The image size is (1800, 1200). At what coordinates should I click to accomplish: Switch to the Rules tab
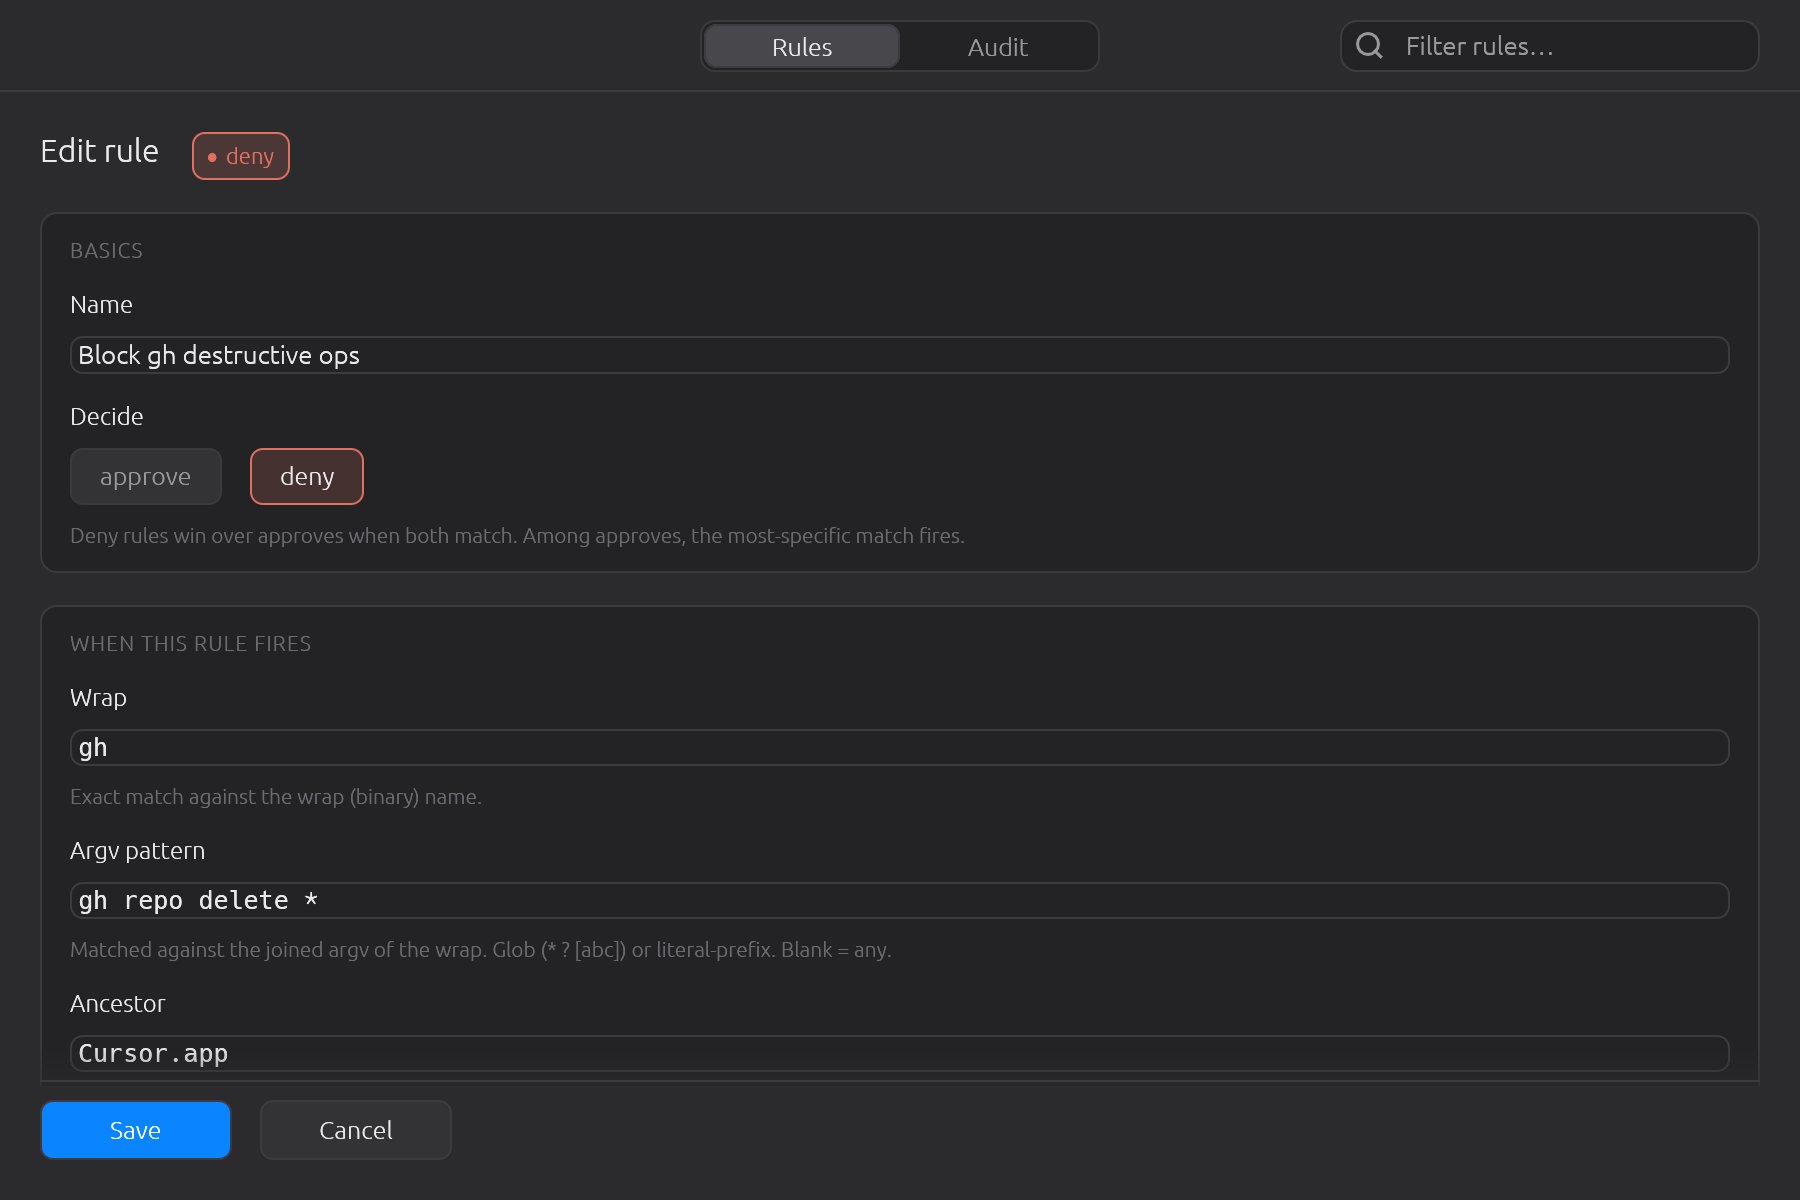click(x=802, y=47)
